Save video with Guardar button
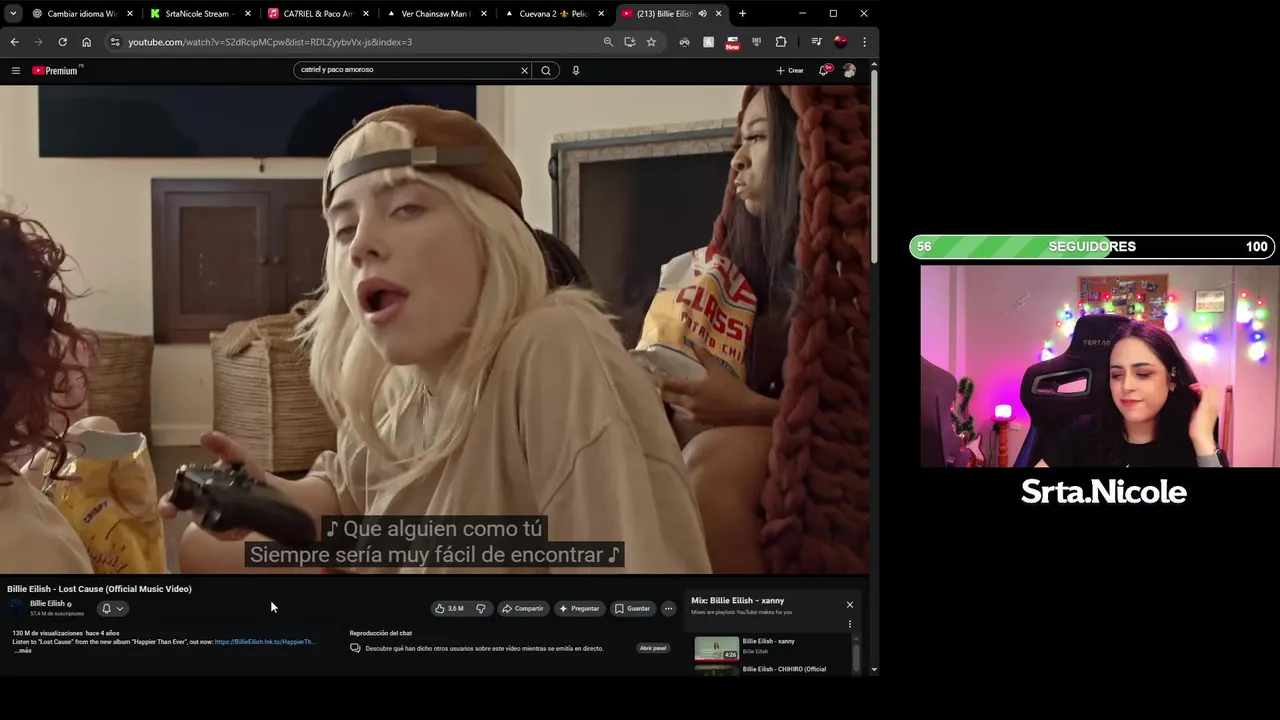 point(632,608)
